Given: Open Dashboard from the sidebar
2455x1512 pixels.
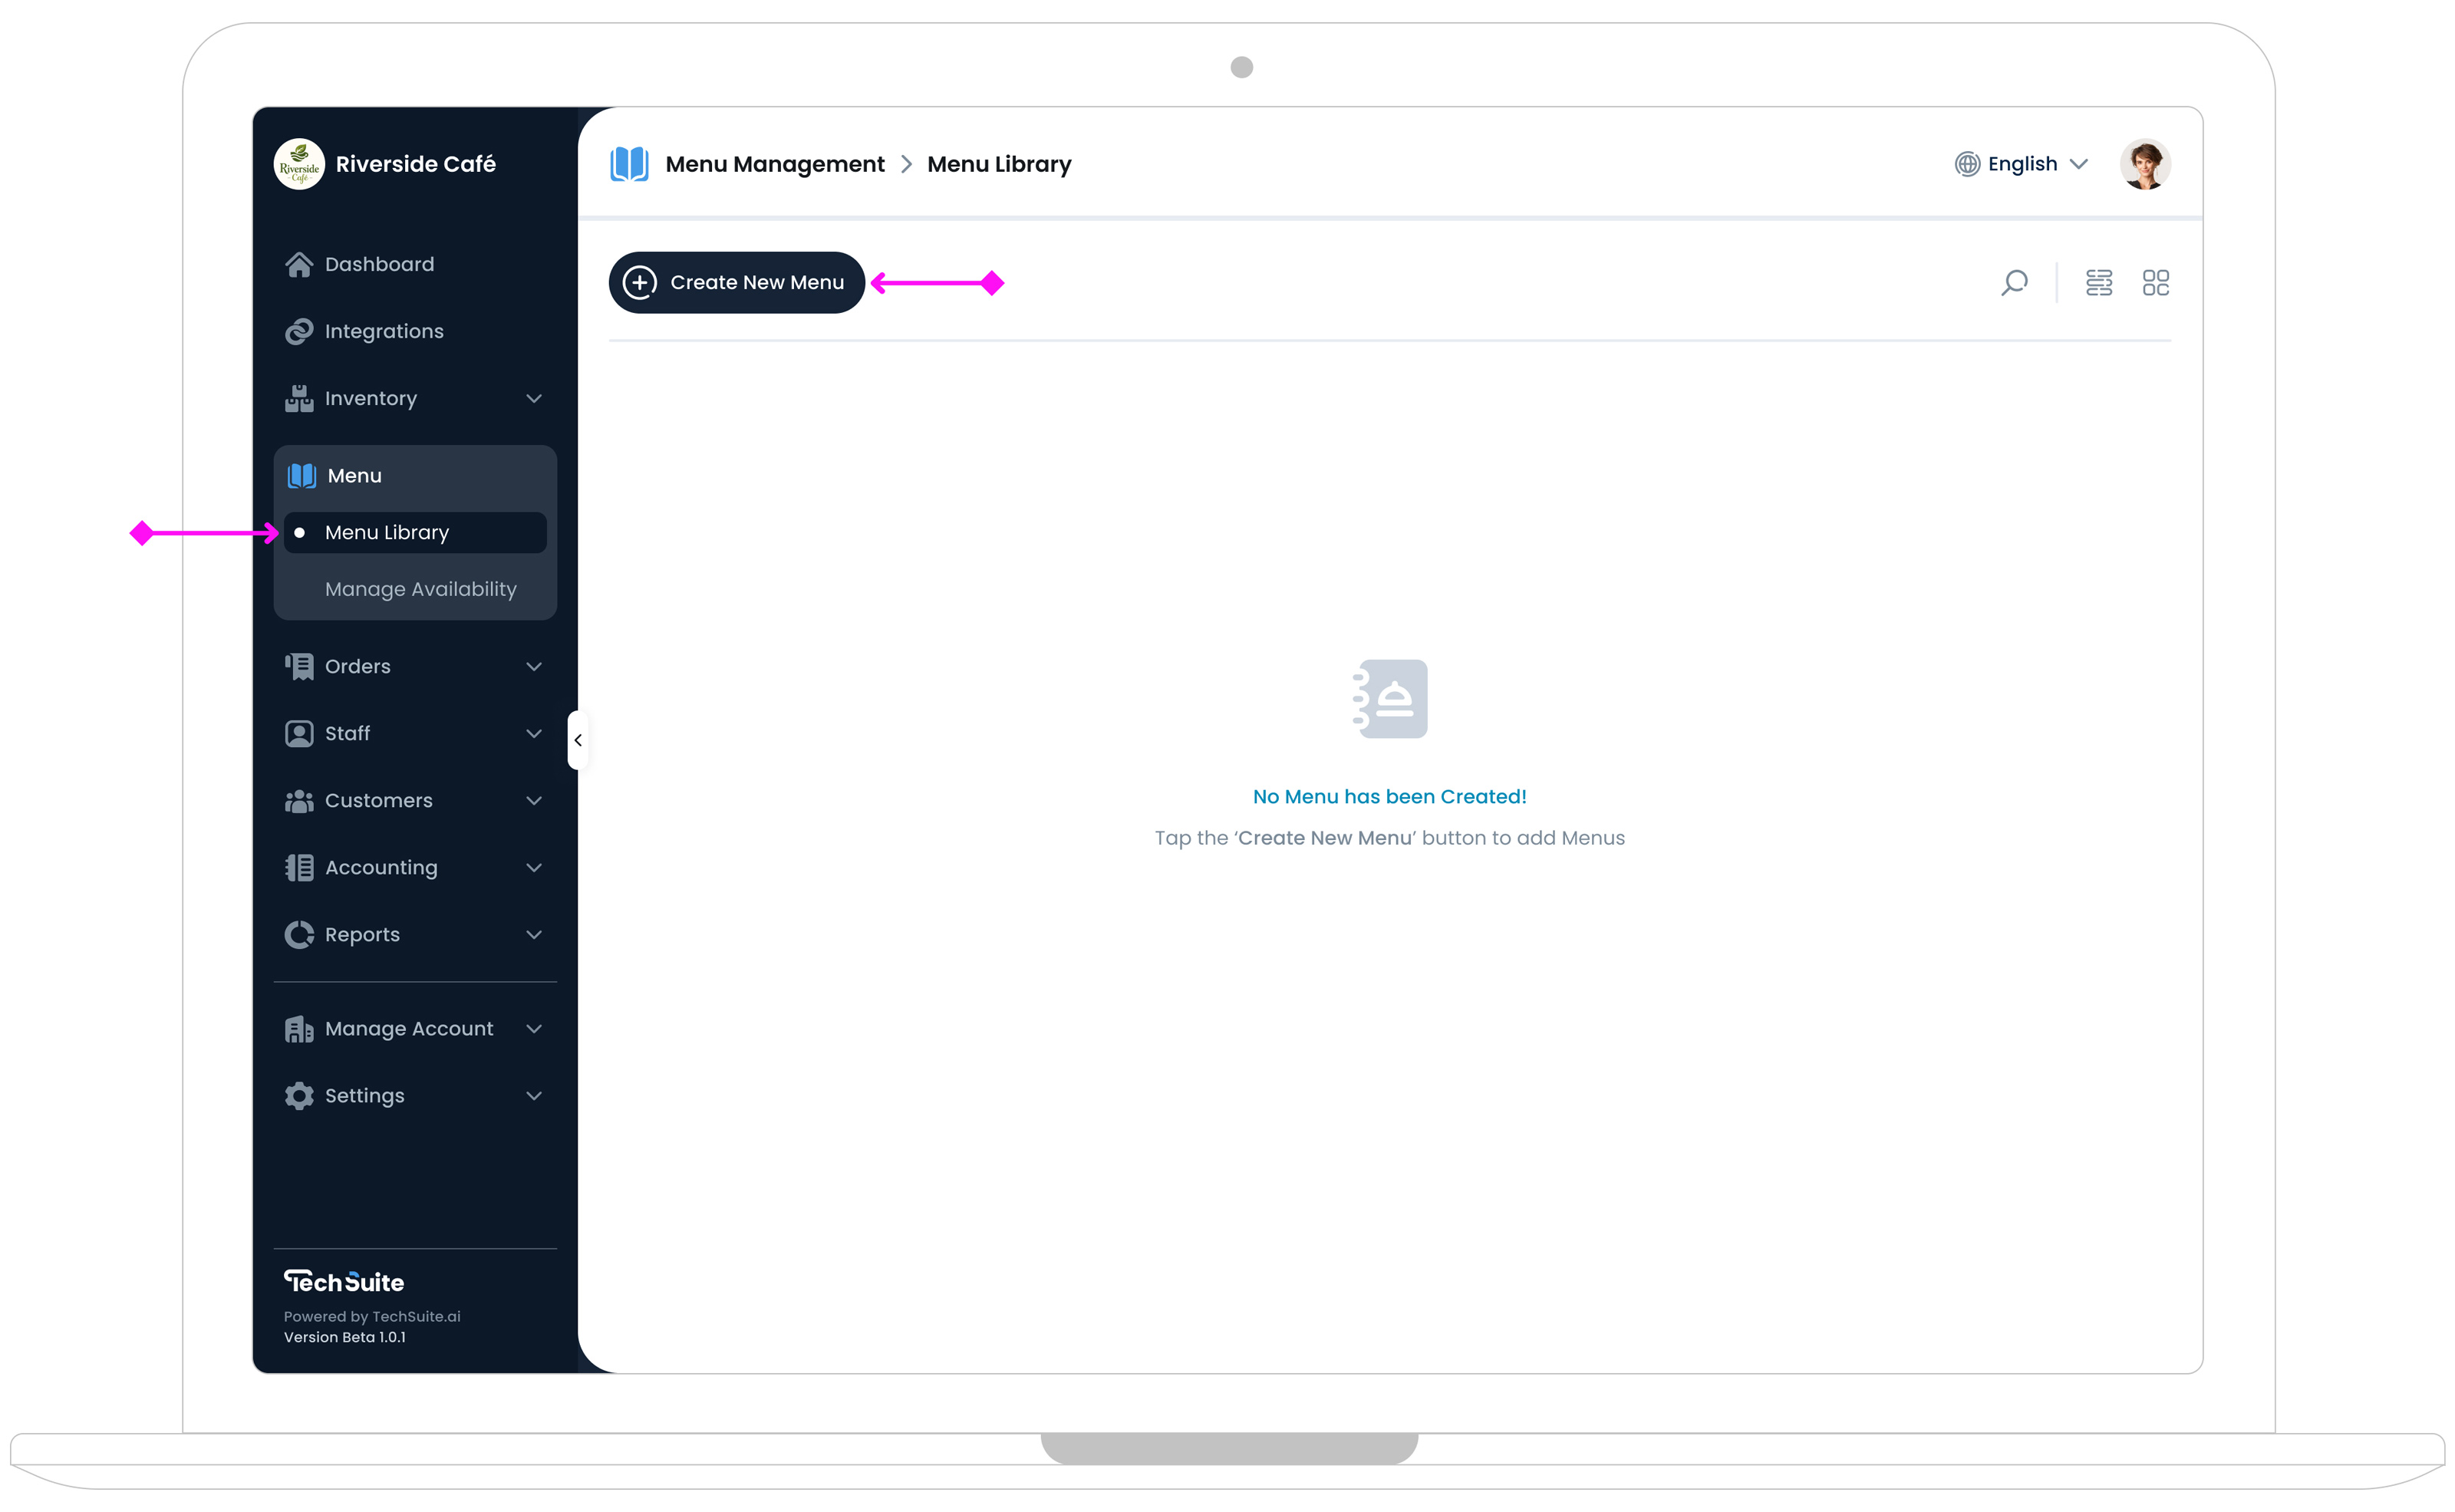Looking at the screenshot, I should [379, 264].
